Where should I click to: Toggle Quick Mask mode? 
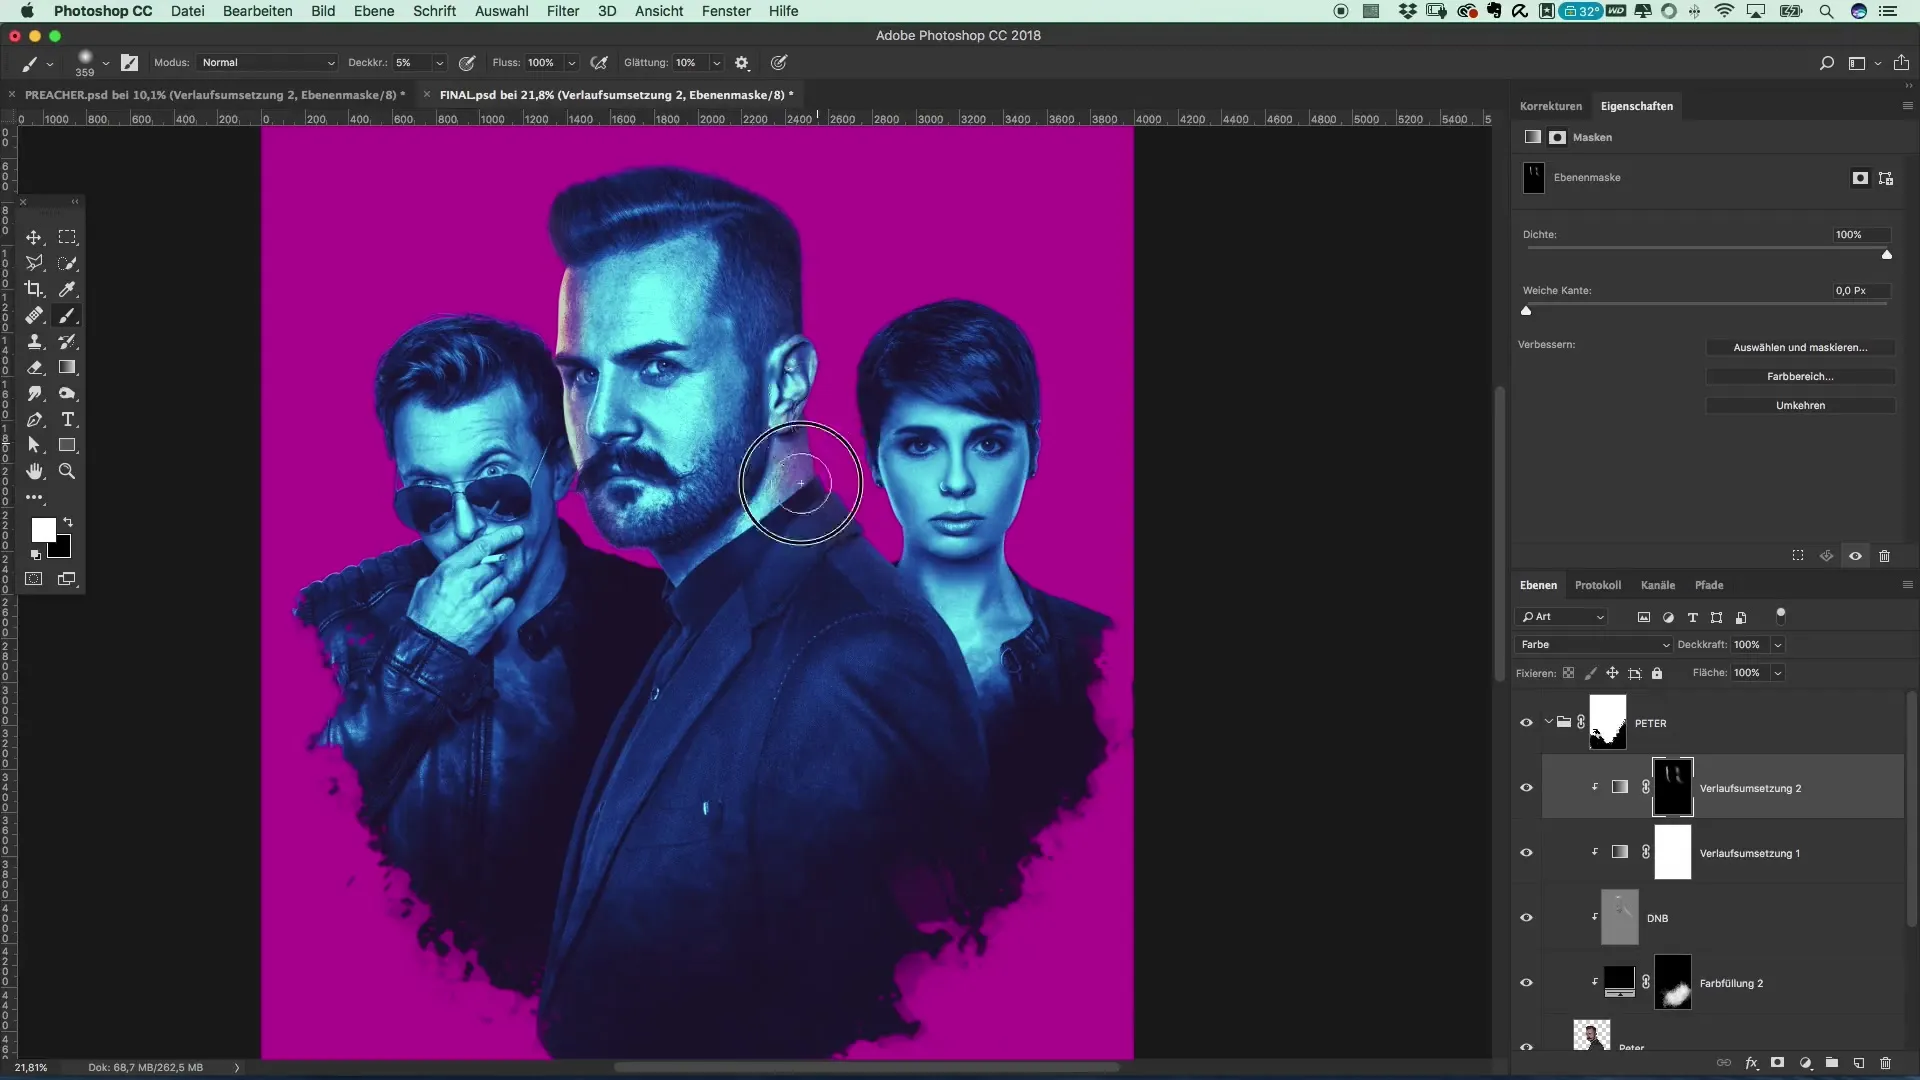click(34, 579)
